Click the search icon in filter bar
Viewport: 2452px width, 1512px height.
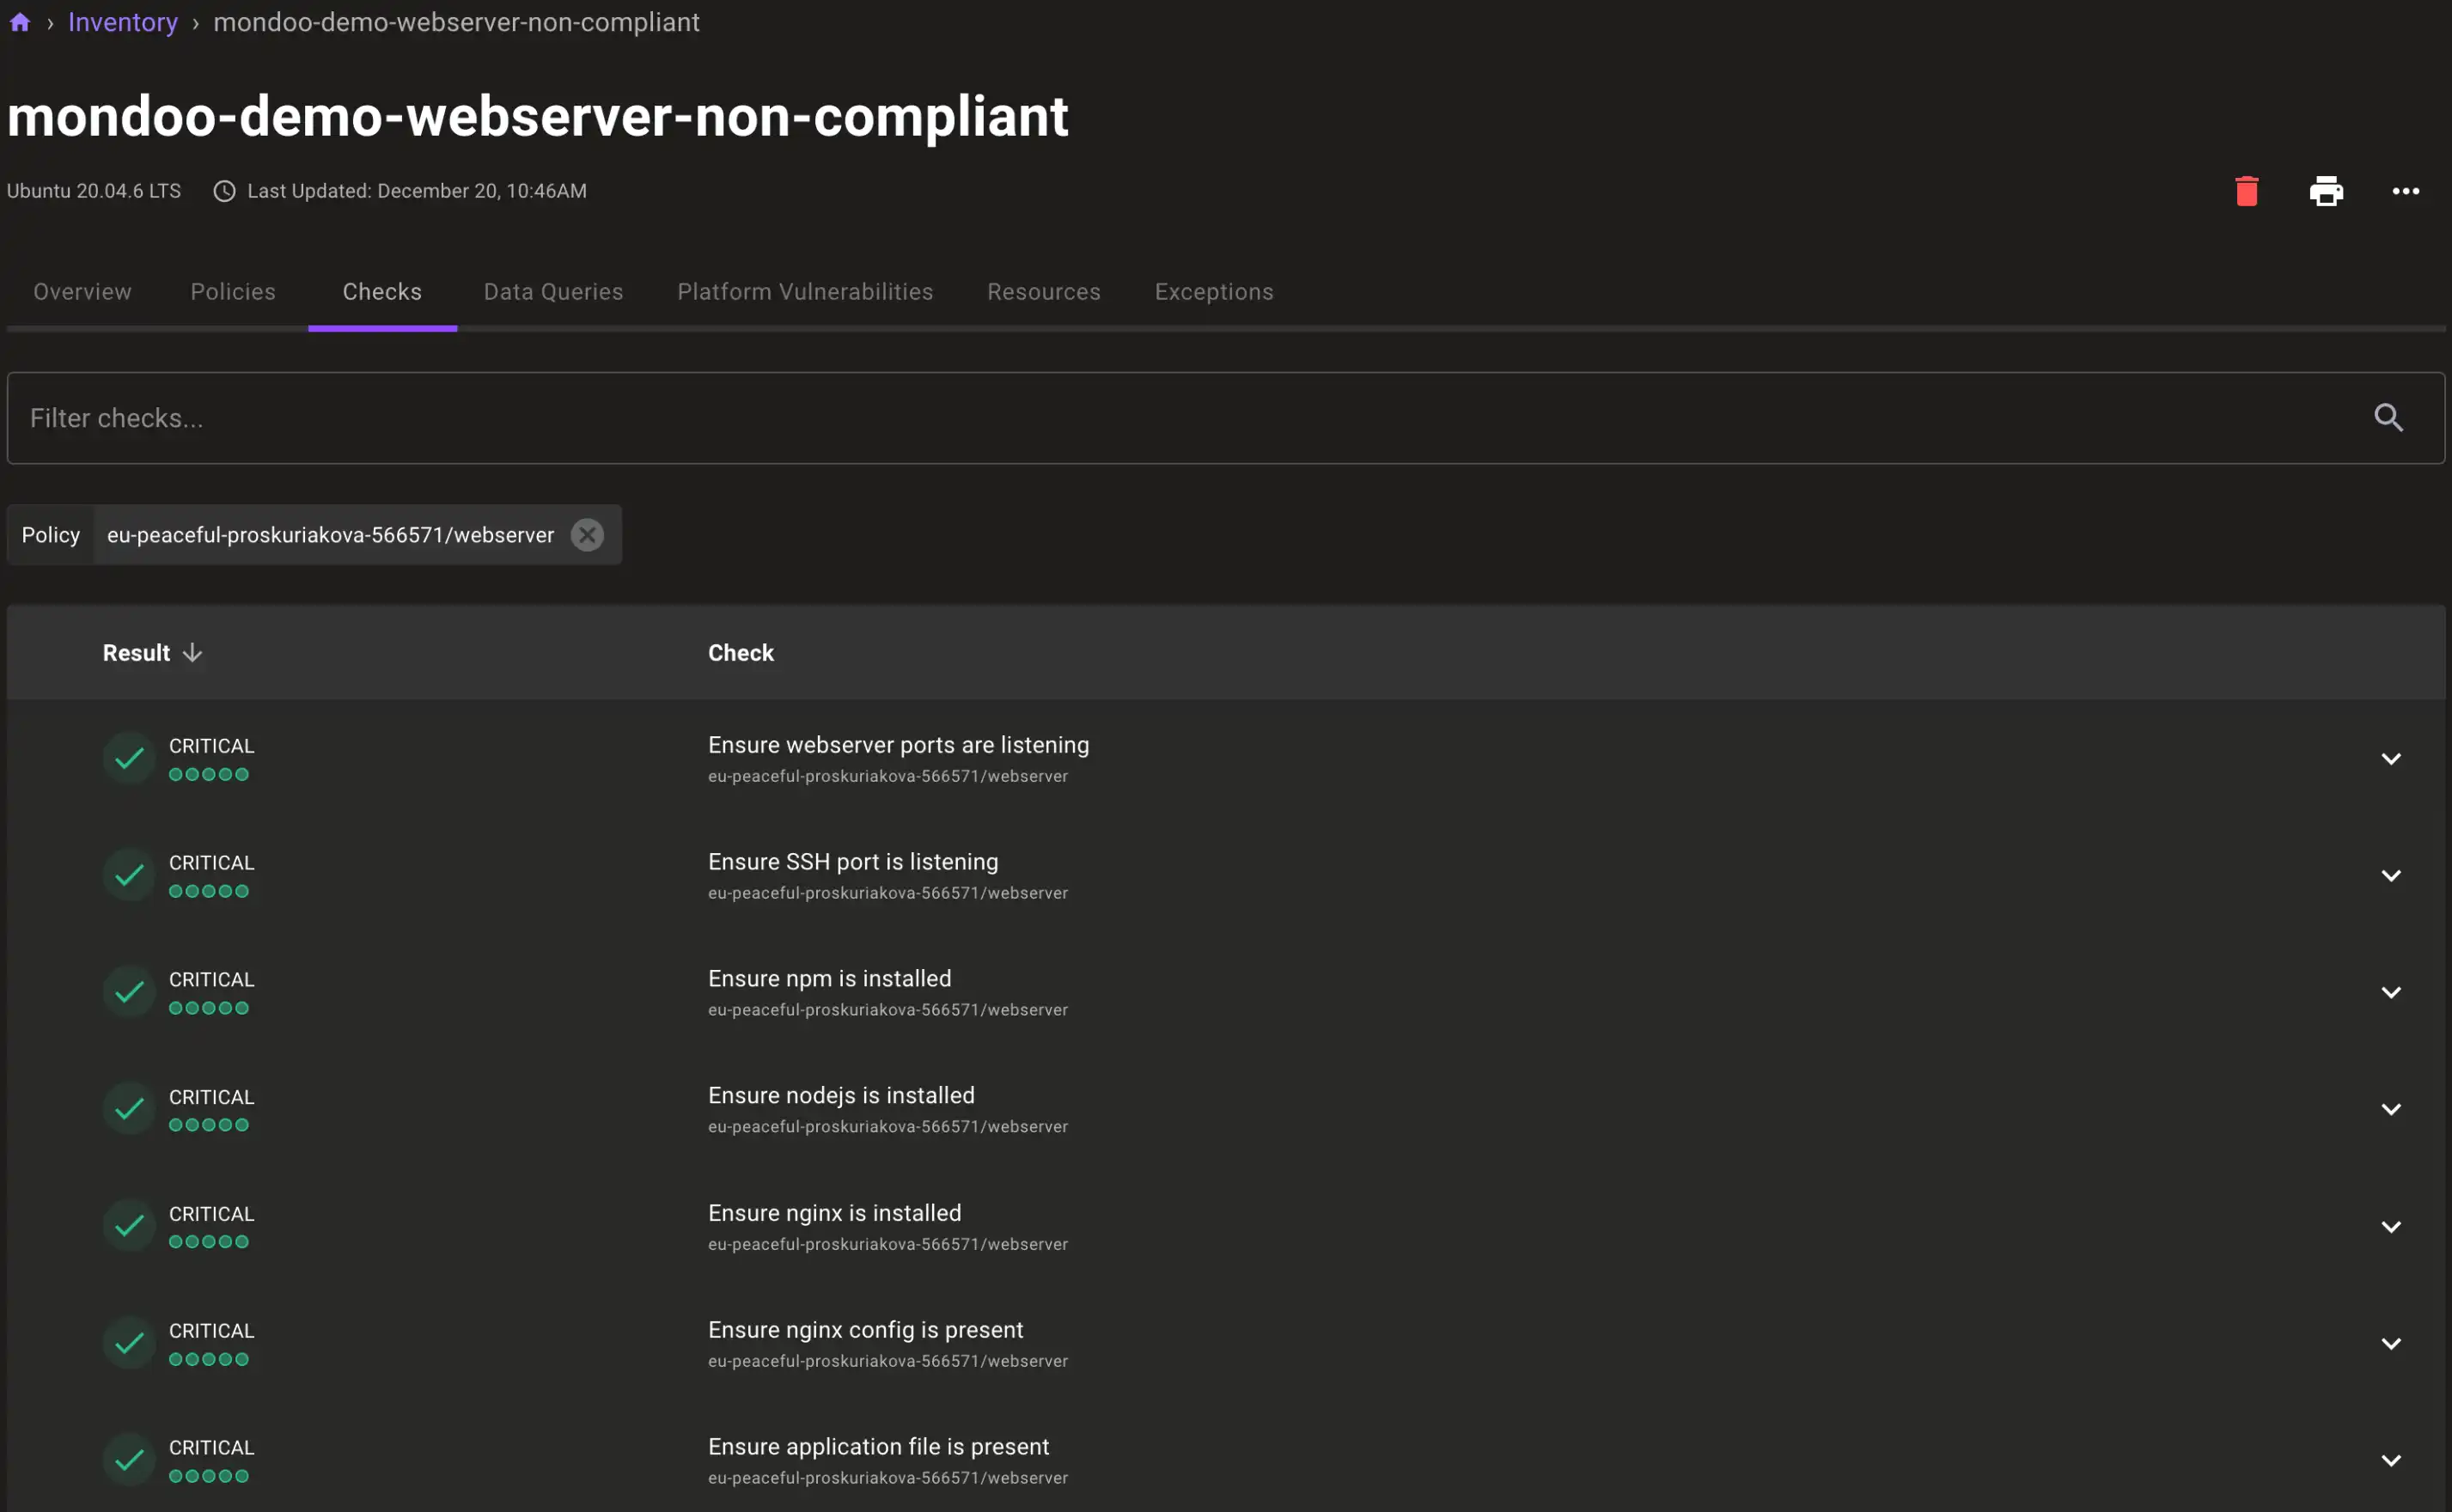coord(2389,417)
